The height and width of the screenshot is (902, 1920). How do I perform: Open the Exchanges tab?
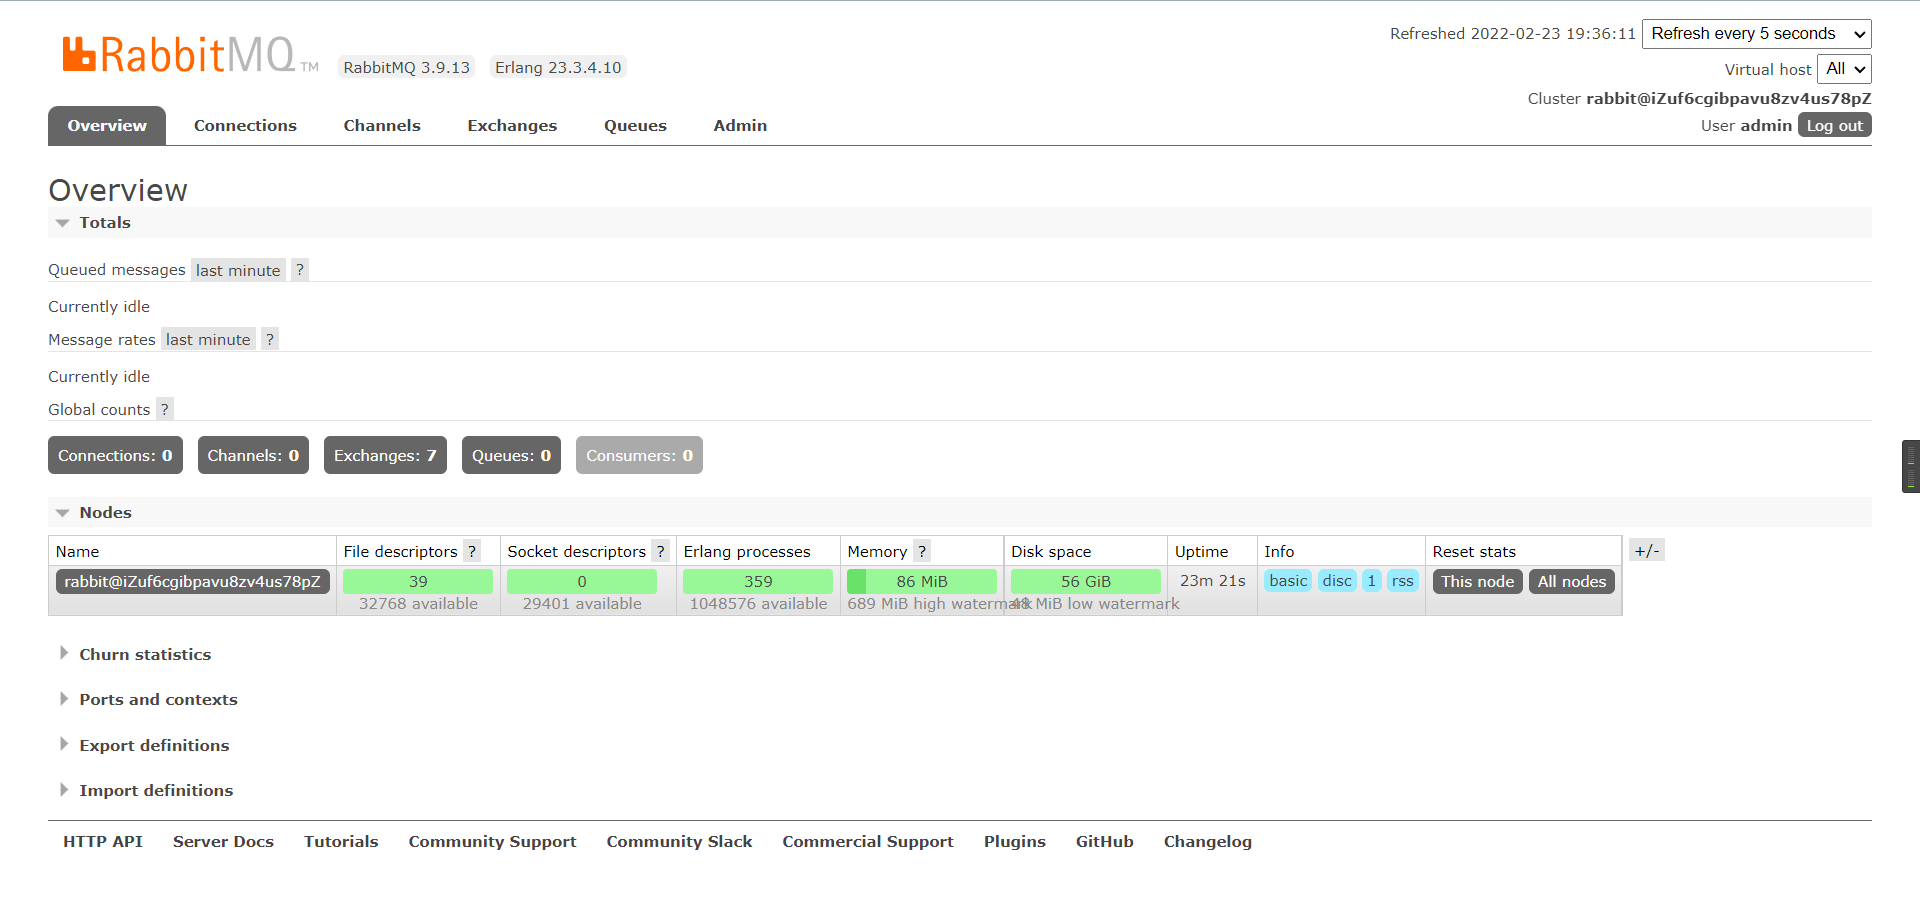[512, 126]
